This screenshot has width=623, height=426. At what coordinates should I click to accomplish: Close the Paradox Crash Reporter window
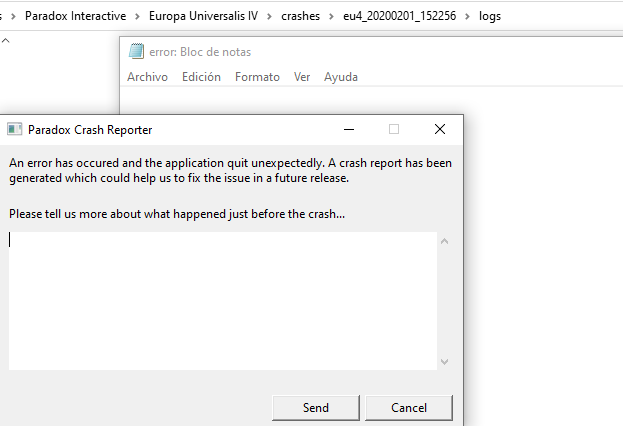(x=440, y=129)
